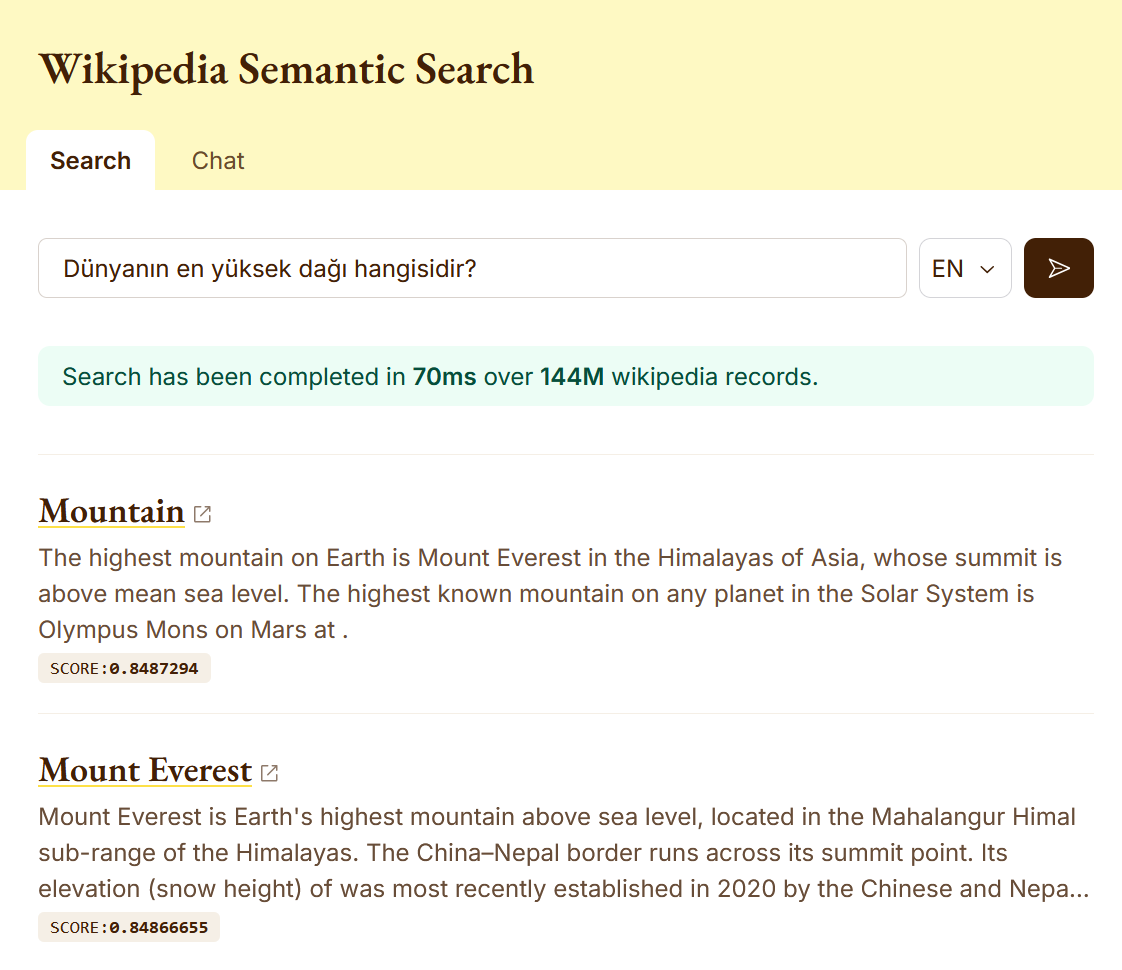Open the EN language dropdown
This screenshot has width=1122, height=970.
coord(964,268)
